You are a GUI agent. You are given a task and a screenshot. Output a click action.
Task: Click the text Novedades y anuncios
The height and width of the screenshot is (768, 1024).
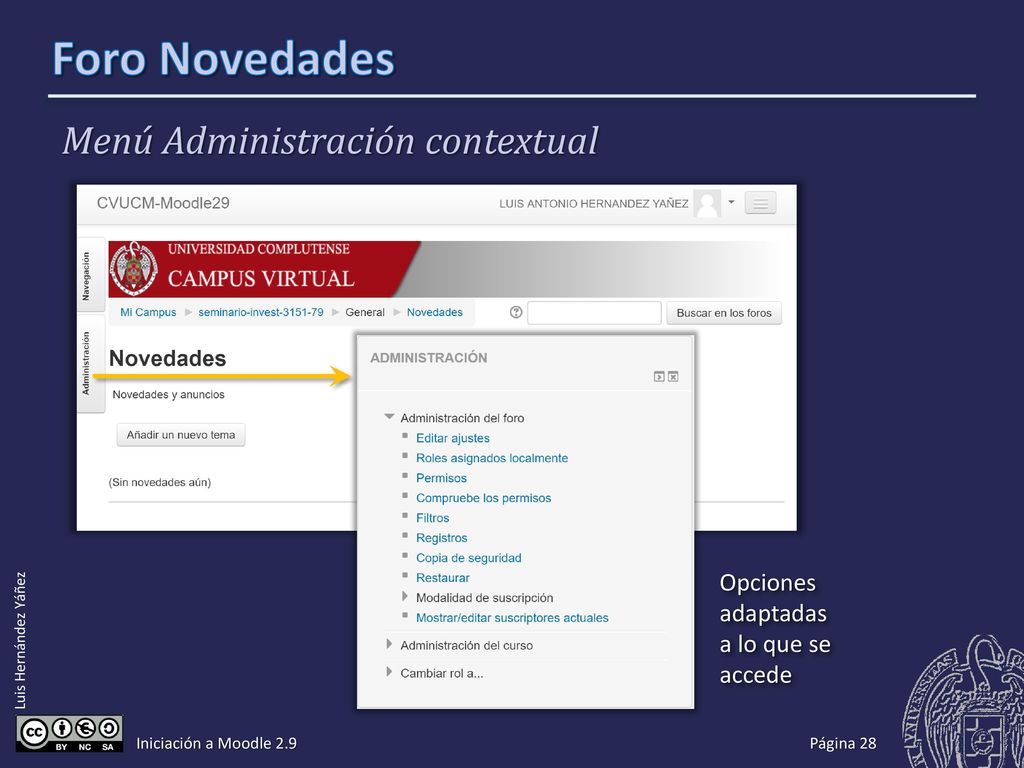click(x=168, y=394)
